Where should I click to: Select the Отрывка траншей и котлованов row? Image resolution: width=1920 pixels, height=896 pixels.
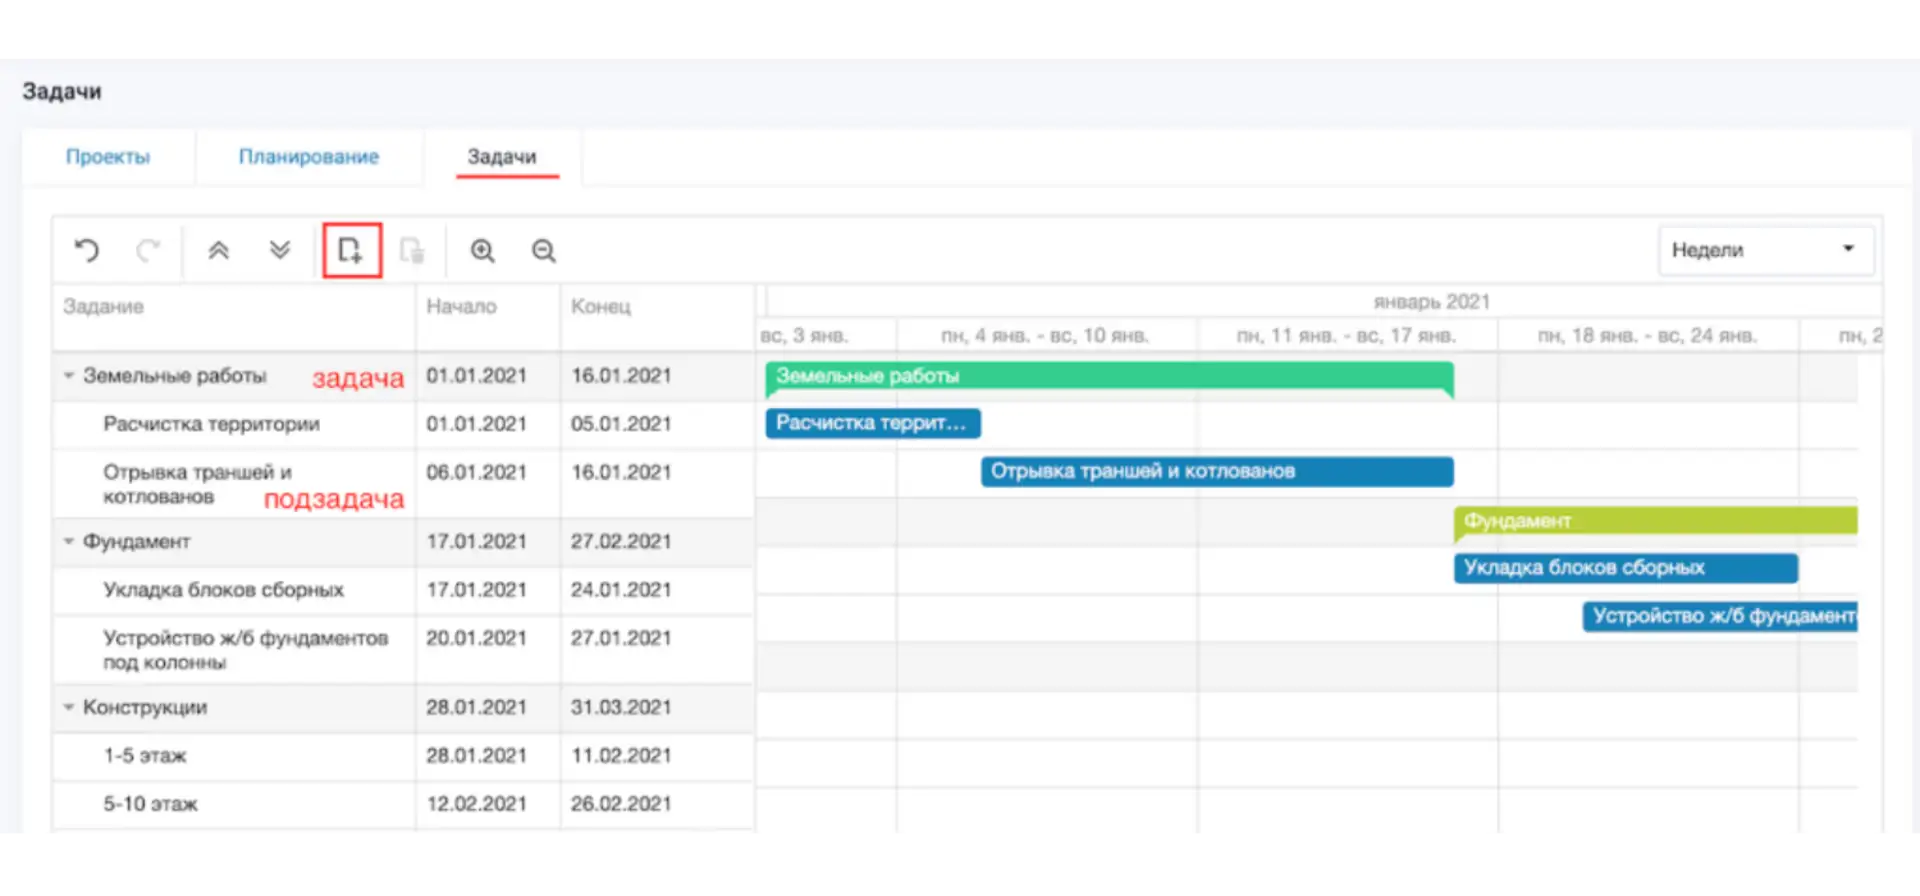click(403, 484)
